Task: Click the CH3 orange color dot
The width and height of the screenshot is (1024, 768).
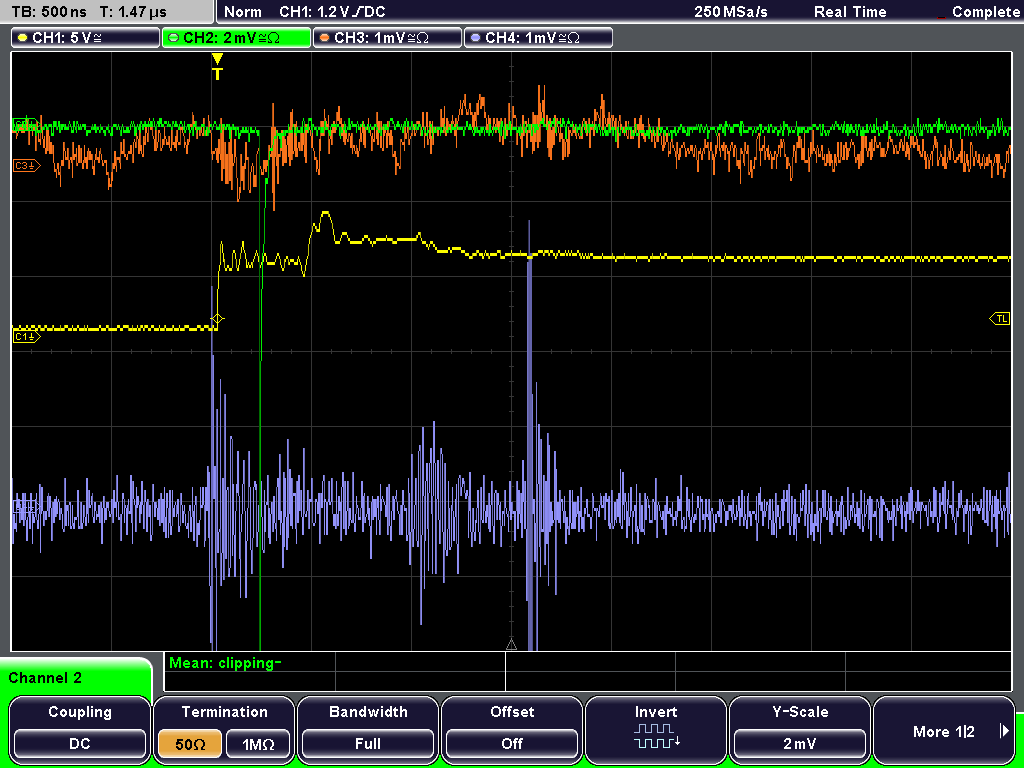Action: [325, 38]
